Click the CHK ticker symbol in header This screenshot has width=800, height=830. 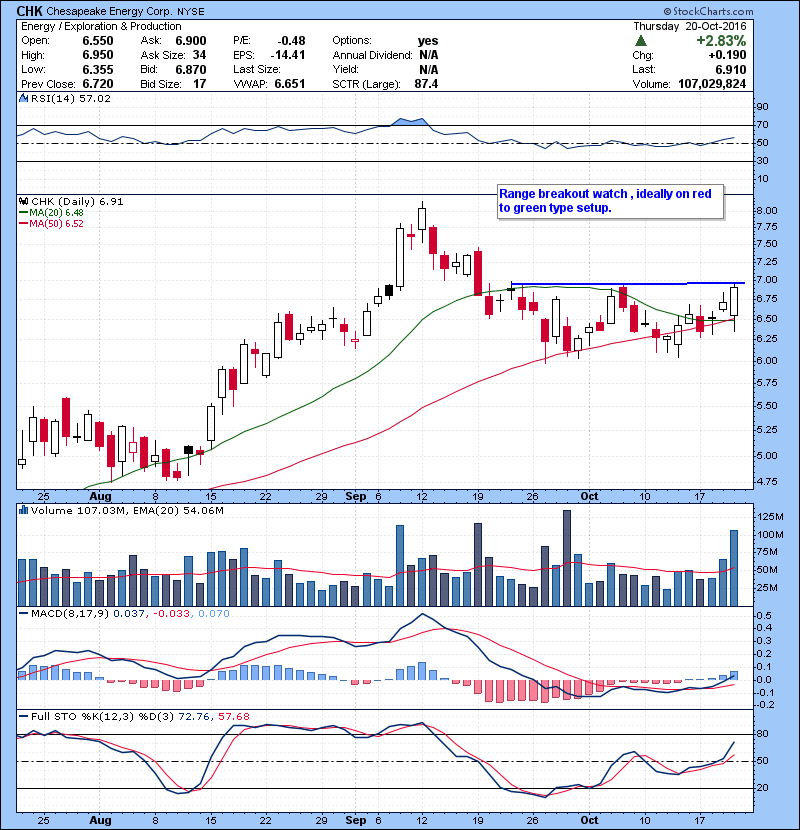pos(30,11)
